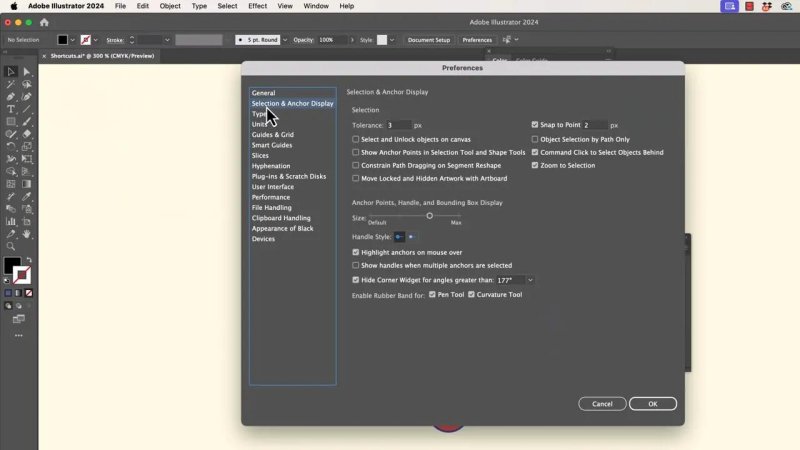Select the Pen tool

click(11, 96)
